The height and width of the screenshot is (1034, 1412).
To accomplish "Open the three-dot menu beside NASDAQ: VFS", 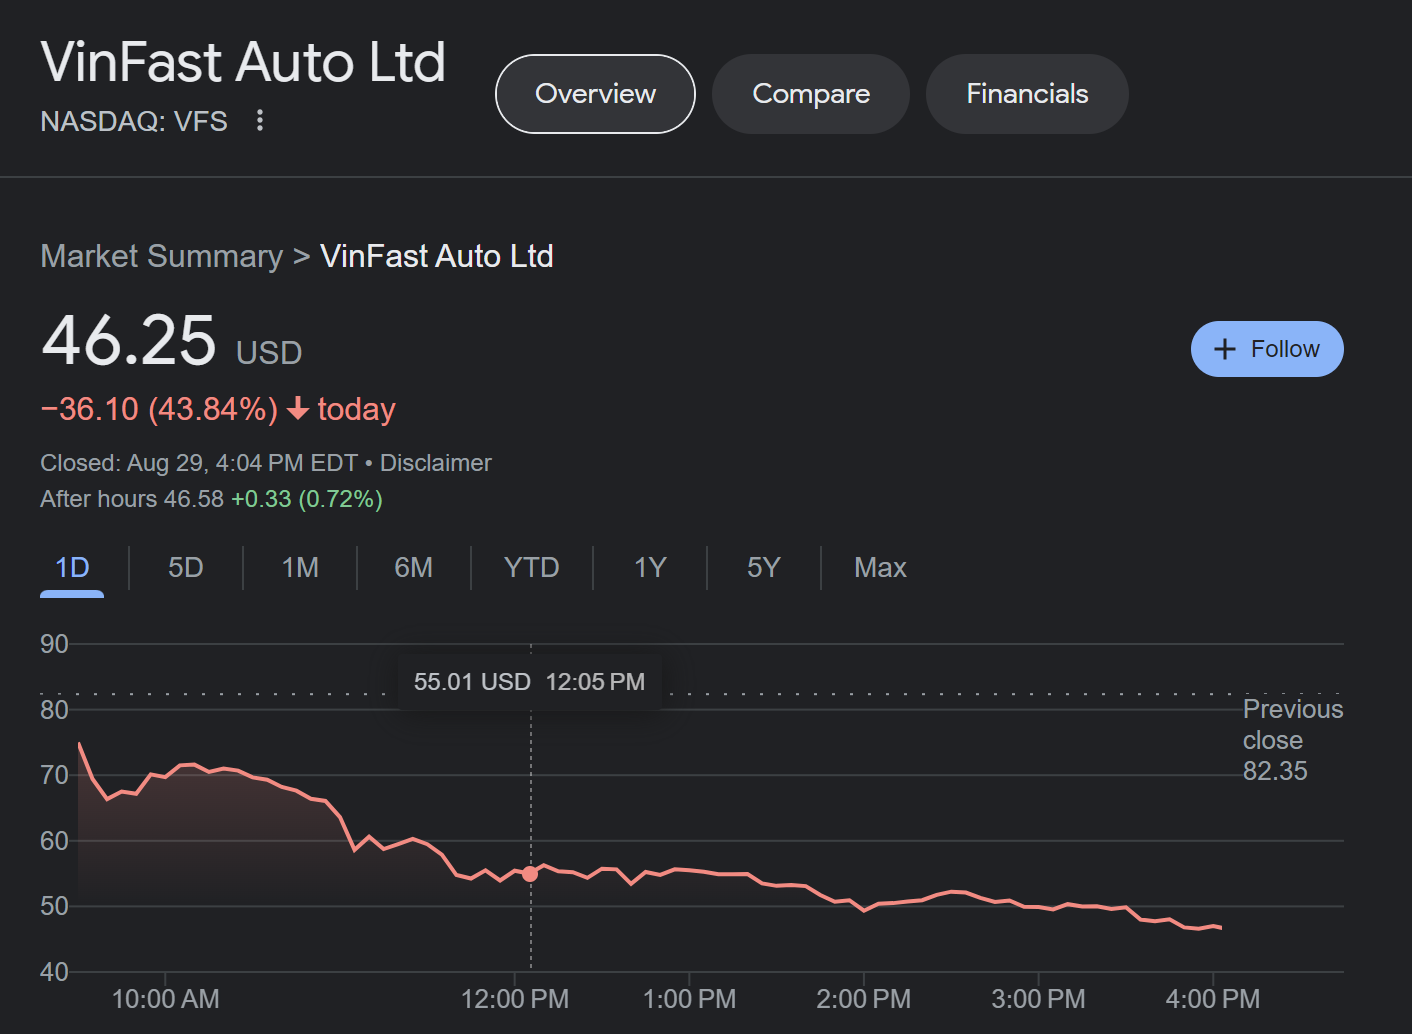I will 260,121.
